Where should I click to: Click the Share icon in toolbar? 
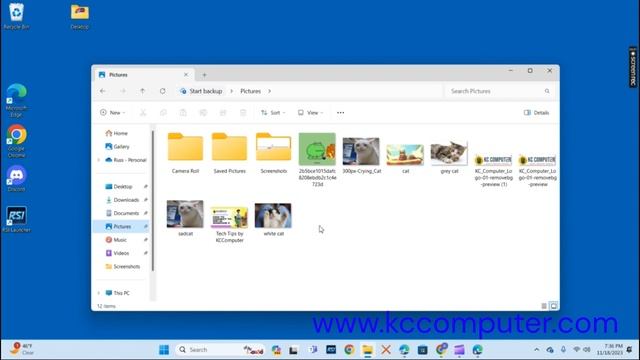223,113
